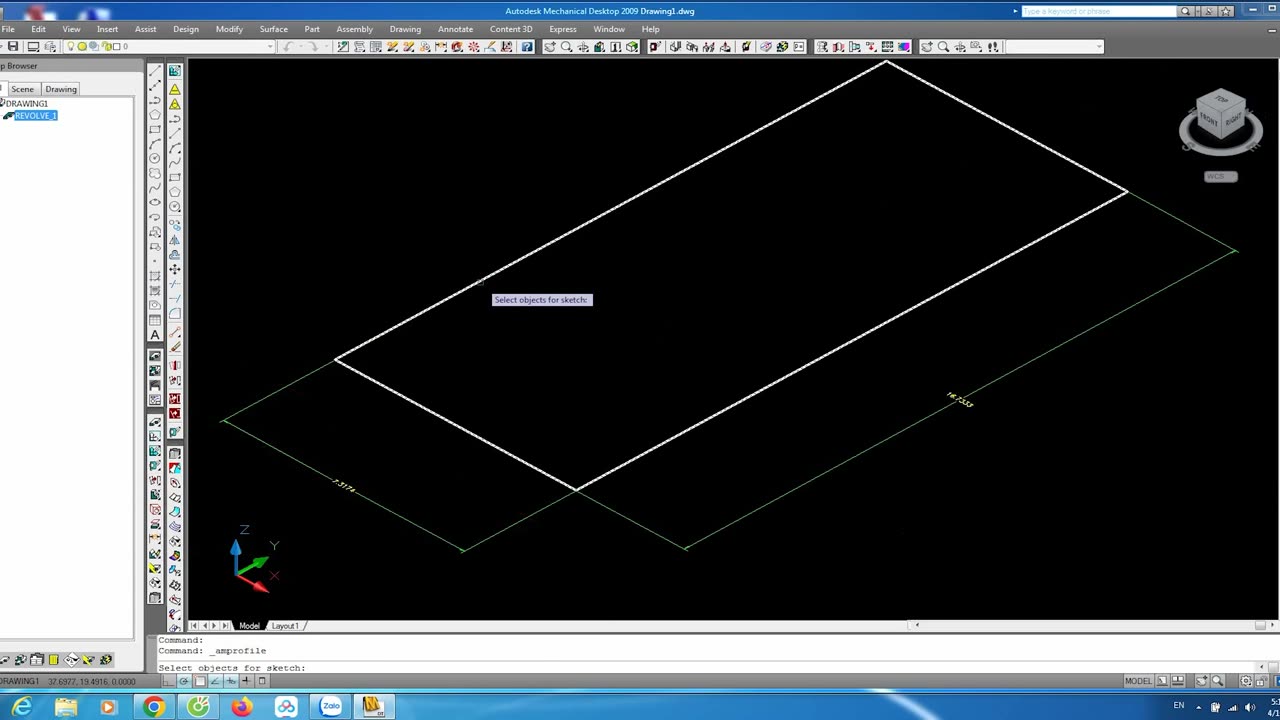Select the Text tool letter A icon
The image size is (1280, 720).
(155, 335)
